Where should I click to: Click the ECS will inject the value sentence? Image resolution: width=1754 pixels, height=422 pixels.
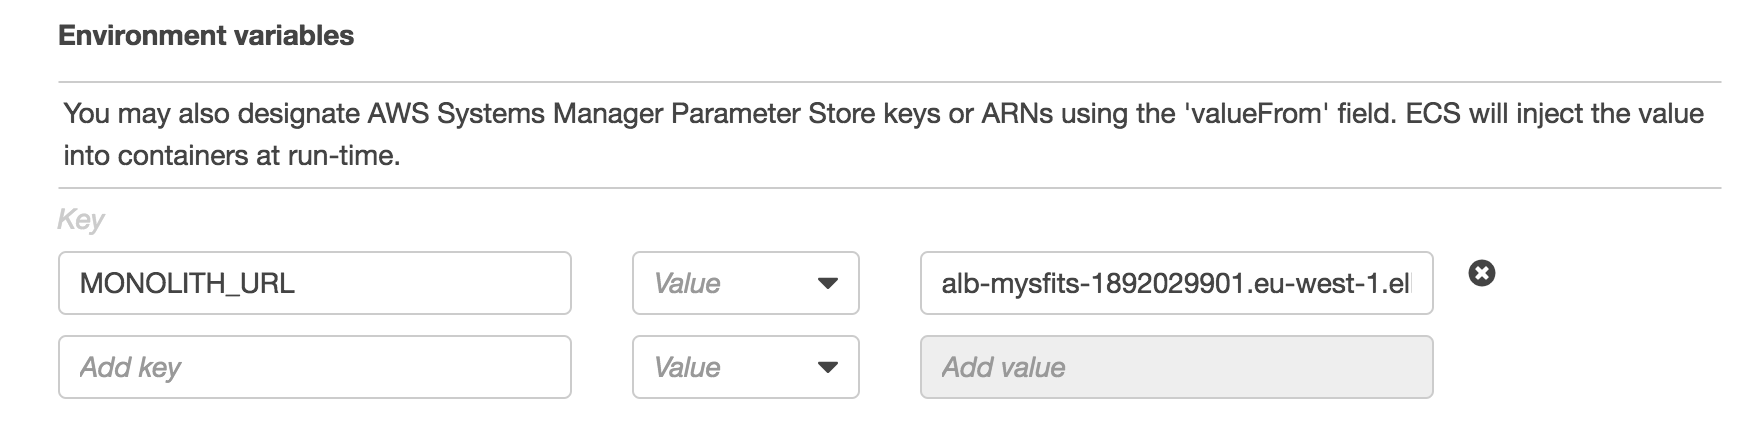click(x=1555, y=114)
